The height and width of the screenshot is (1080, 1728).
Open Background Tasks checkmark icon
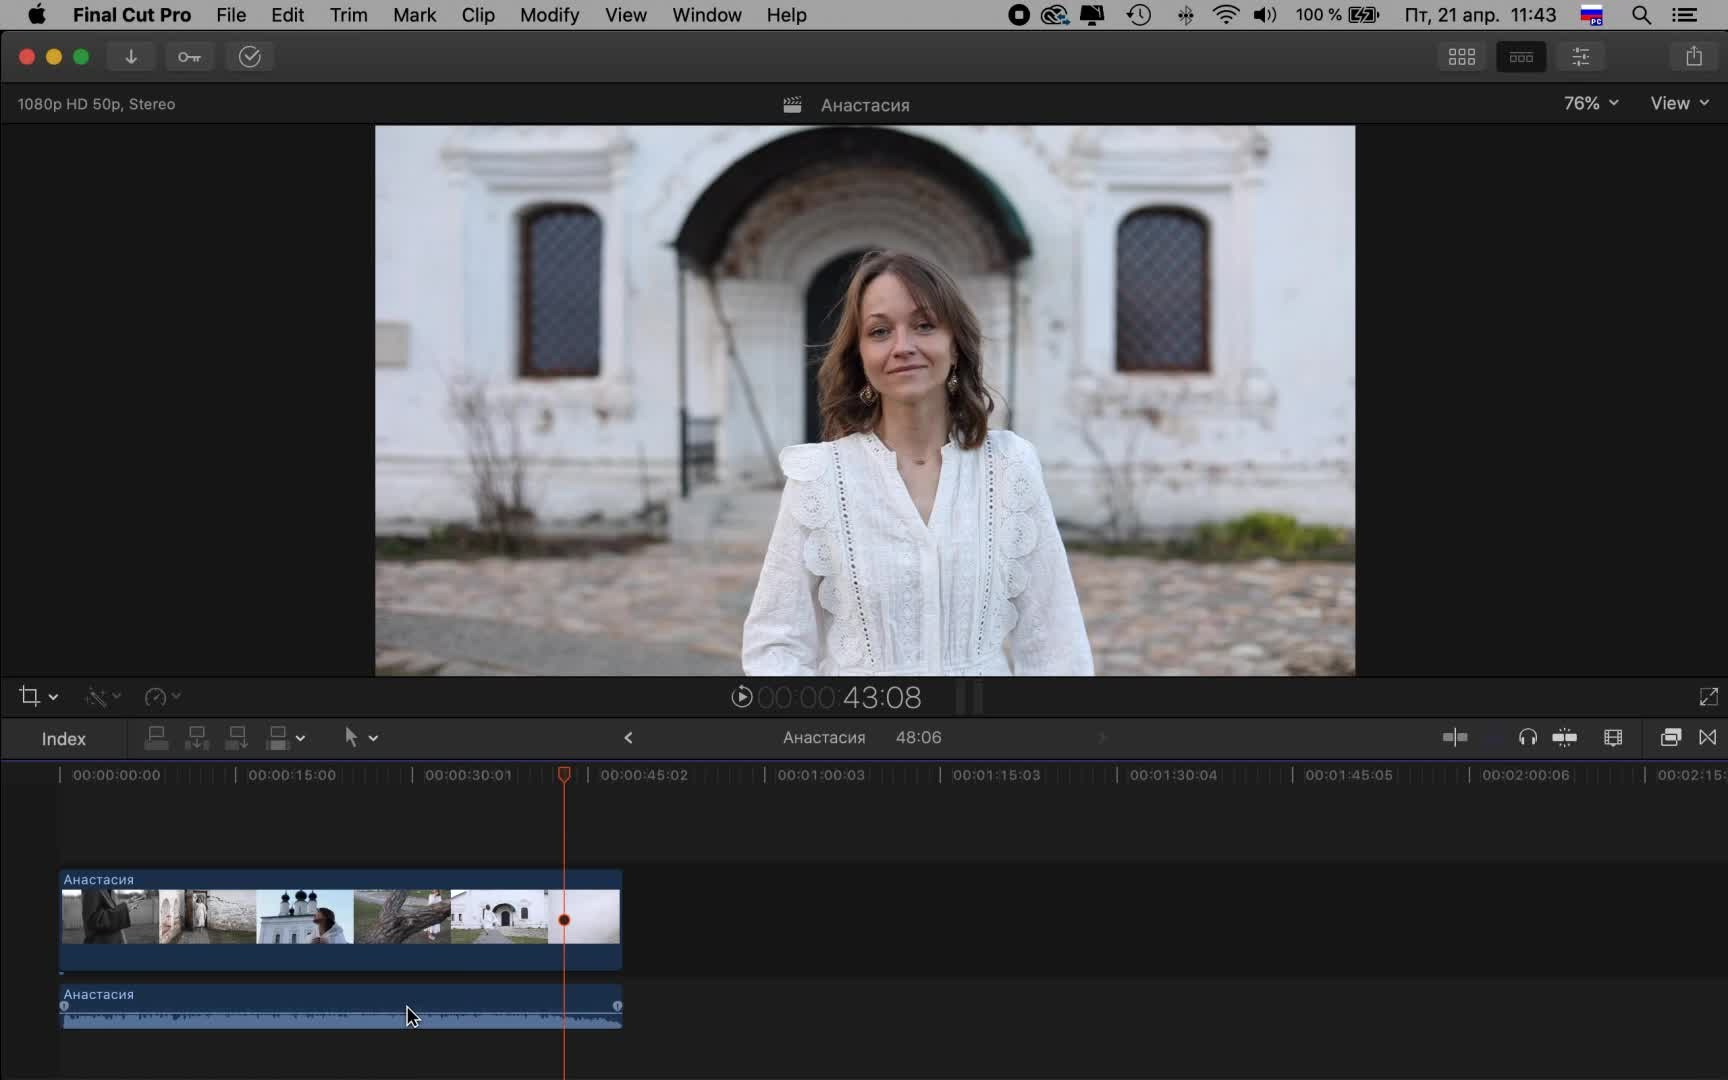tap(249, 57)
